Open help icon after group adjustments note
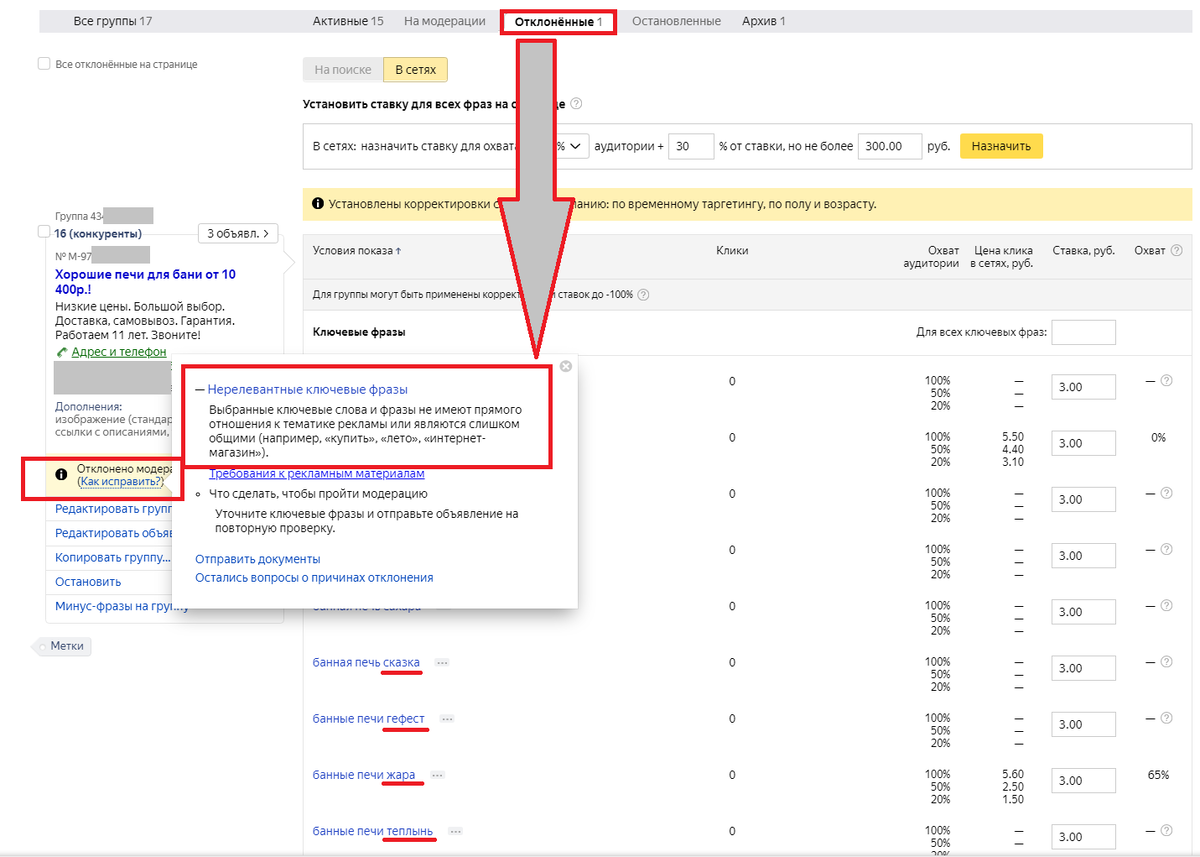Screen dimensions: 1200x857 [x=643, y=295]
